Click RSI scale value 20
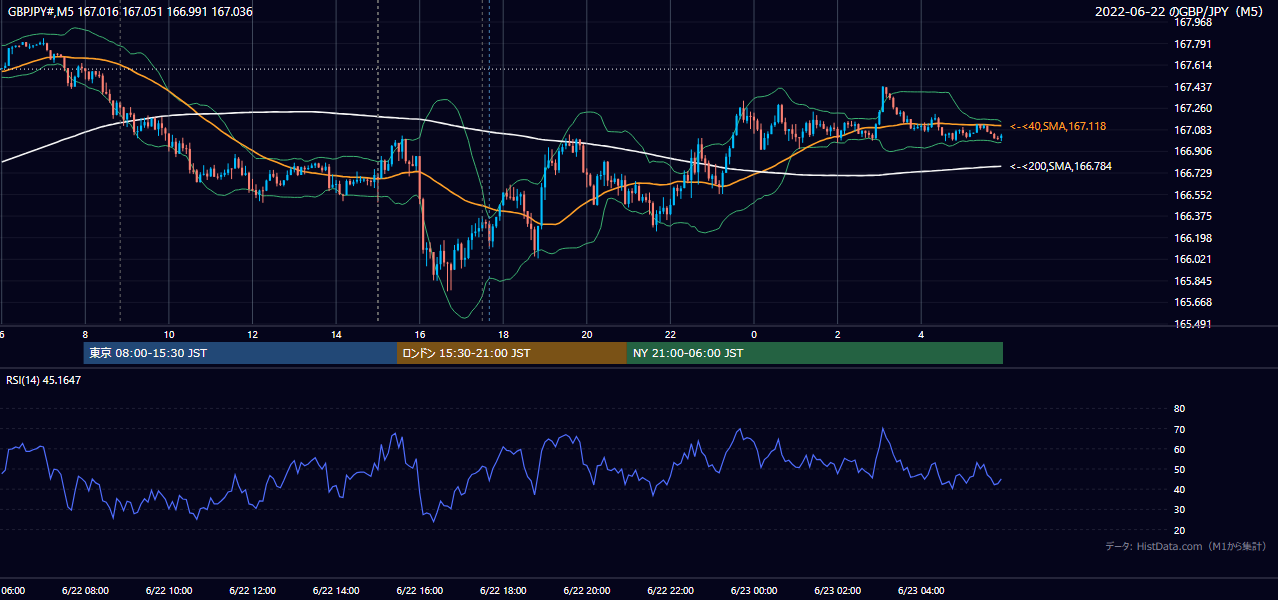Viewport: 1278px width, 600px height. [1179, 530]
